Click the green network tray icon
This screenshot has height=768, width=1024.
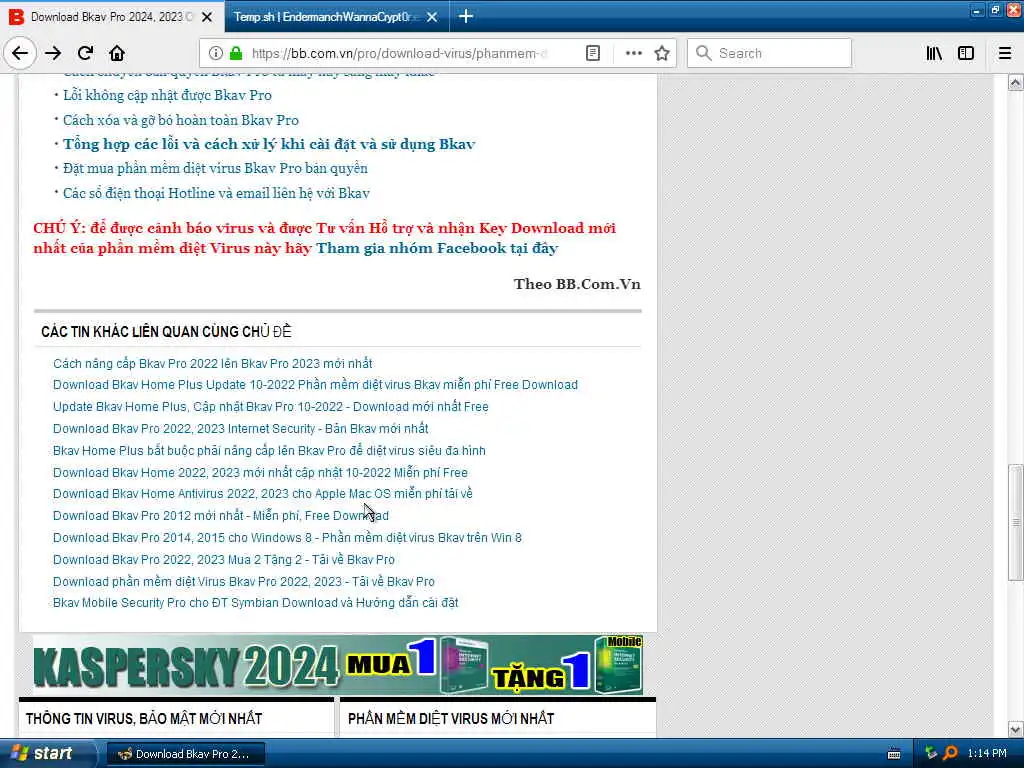coord(931,753)
